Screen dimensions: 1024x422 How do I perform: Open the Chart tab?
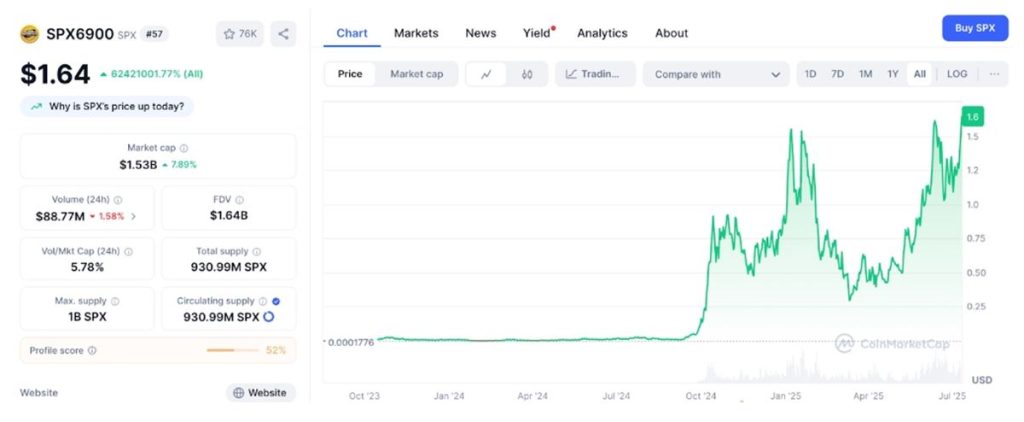(352, 33)
